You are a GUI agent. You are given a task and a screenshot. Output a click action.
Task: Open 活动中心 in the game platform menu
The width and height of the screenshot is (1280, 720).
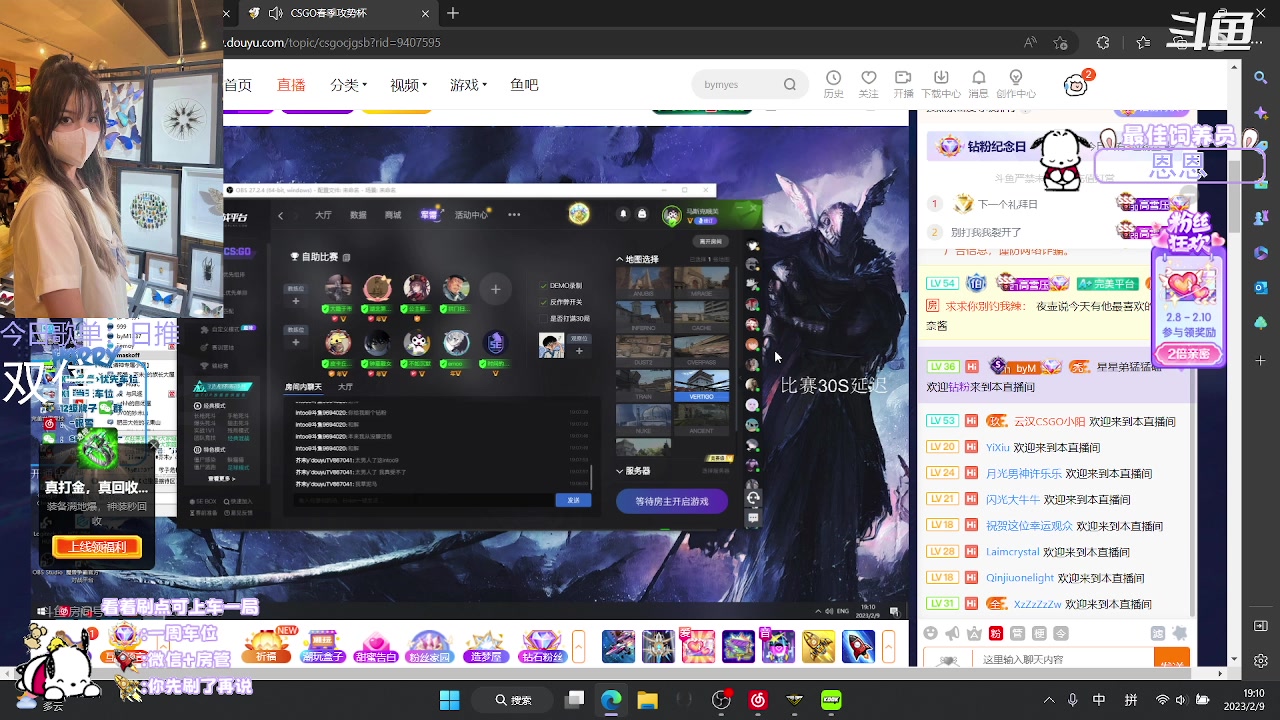coord(471,215)
